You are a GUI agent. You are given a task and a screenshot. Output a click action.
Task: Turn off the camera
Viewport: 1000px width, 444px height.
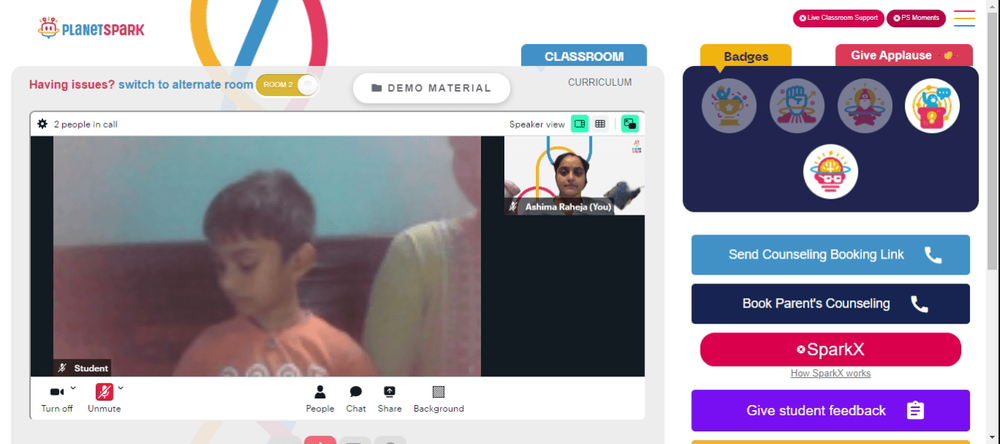57,398
